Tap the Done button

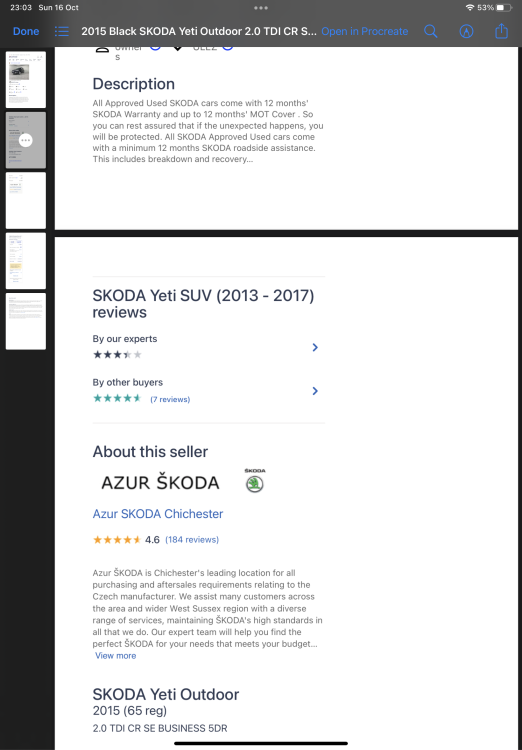pos(26,32)
